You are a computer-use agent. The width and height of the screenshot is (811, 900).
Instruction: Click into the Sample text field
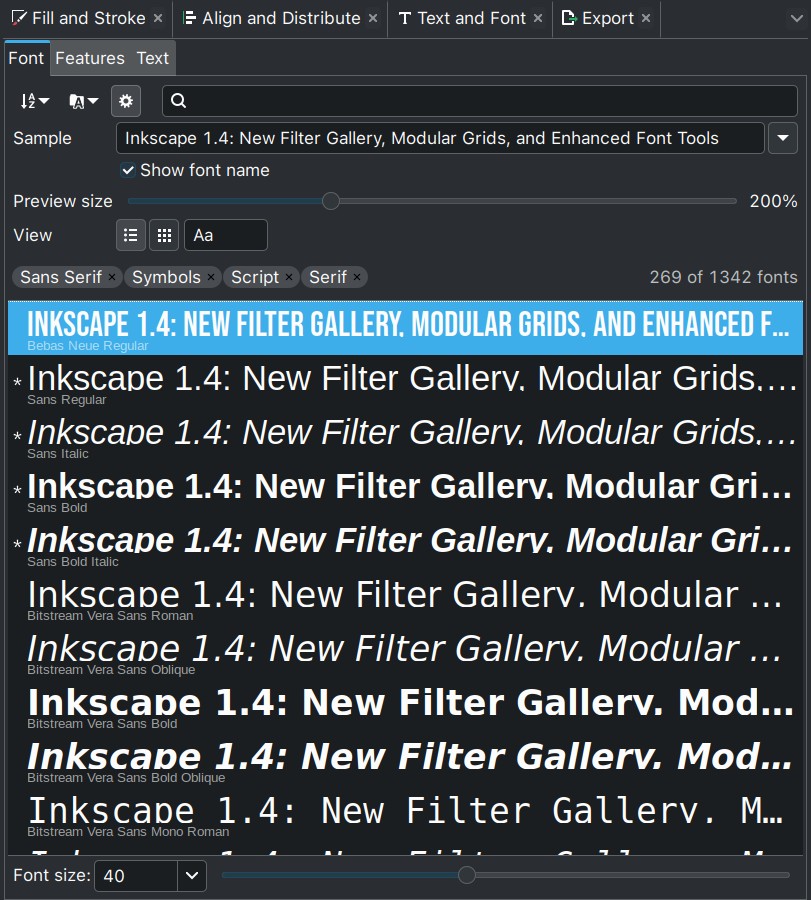[x=440, y=138]
